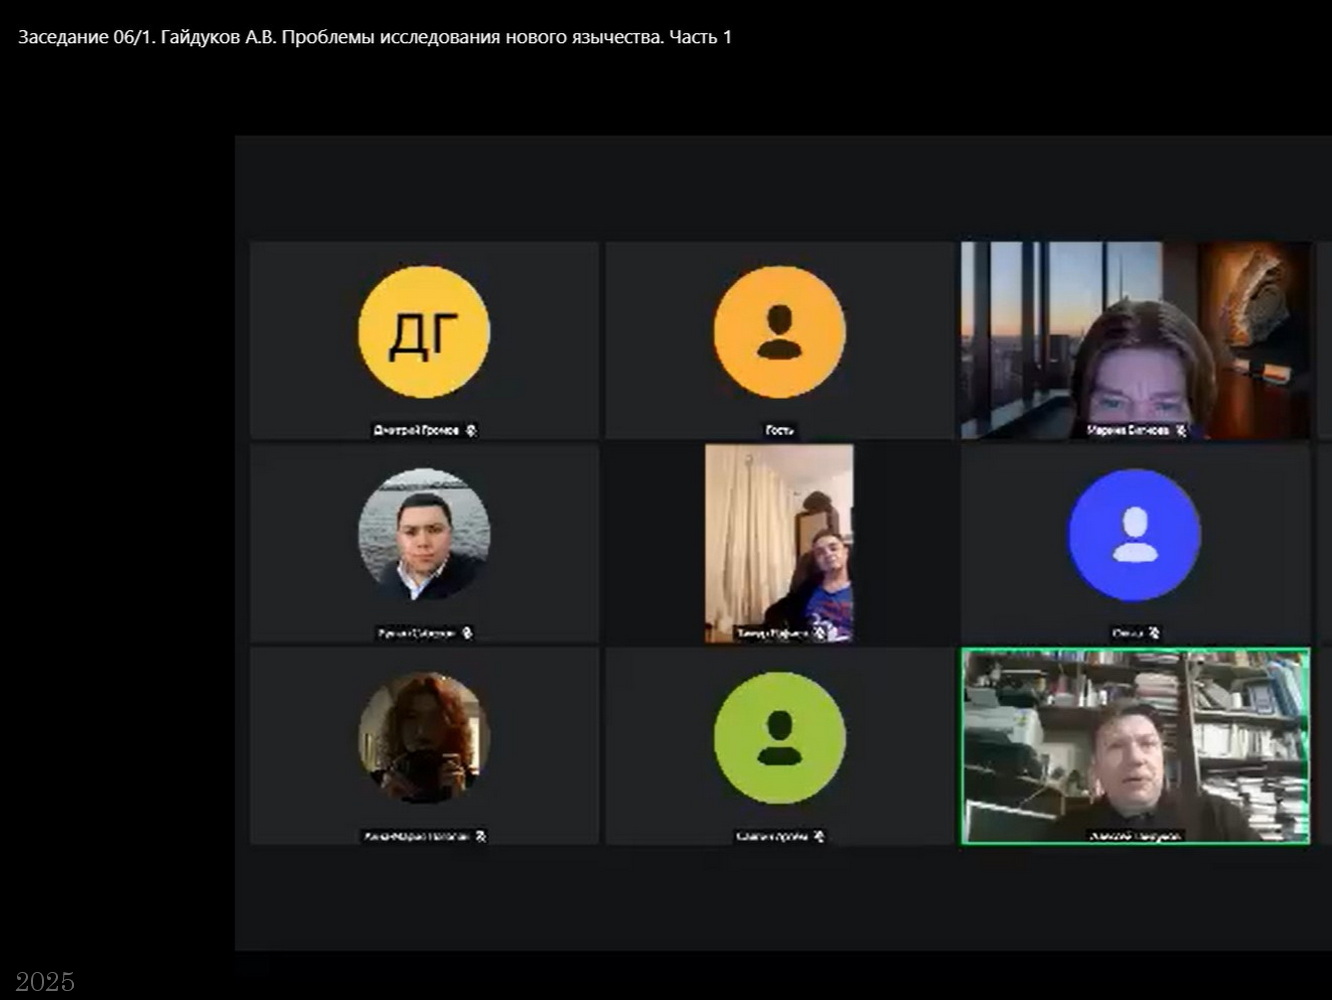This screenshot has height=1000, width=1332.
Task: Select the orange Гость placeholder avatar
Action: coord(779,332)
